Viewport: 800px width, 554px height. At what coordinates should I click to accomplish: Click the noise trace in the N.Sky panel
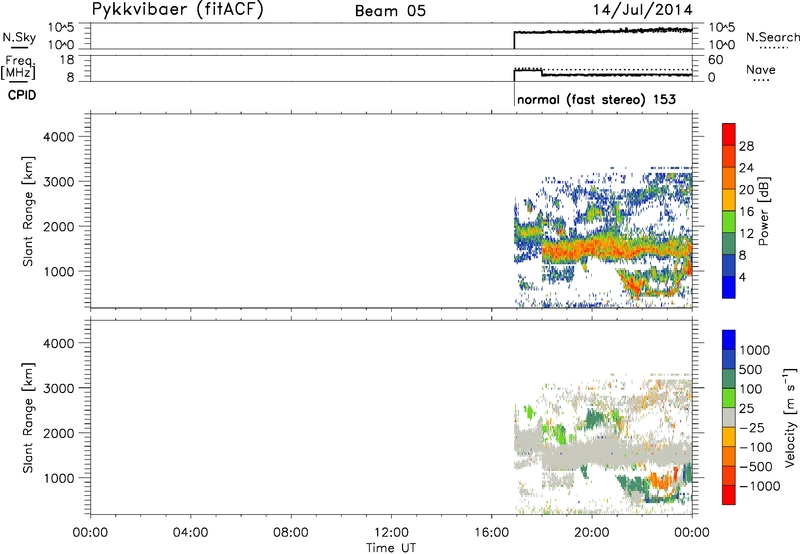pos(602,32)
